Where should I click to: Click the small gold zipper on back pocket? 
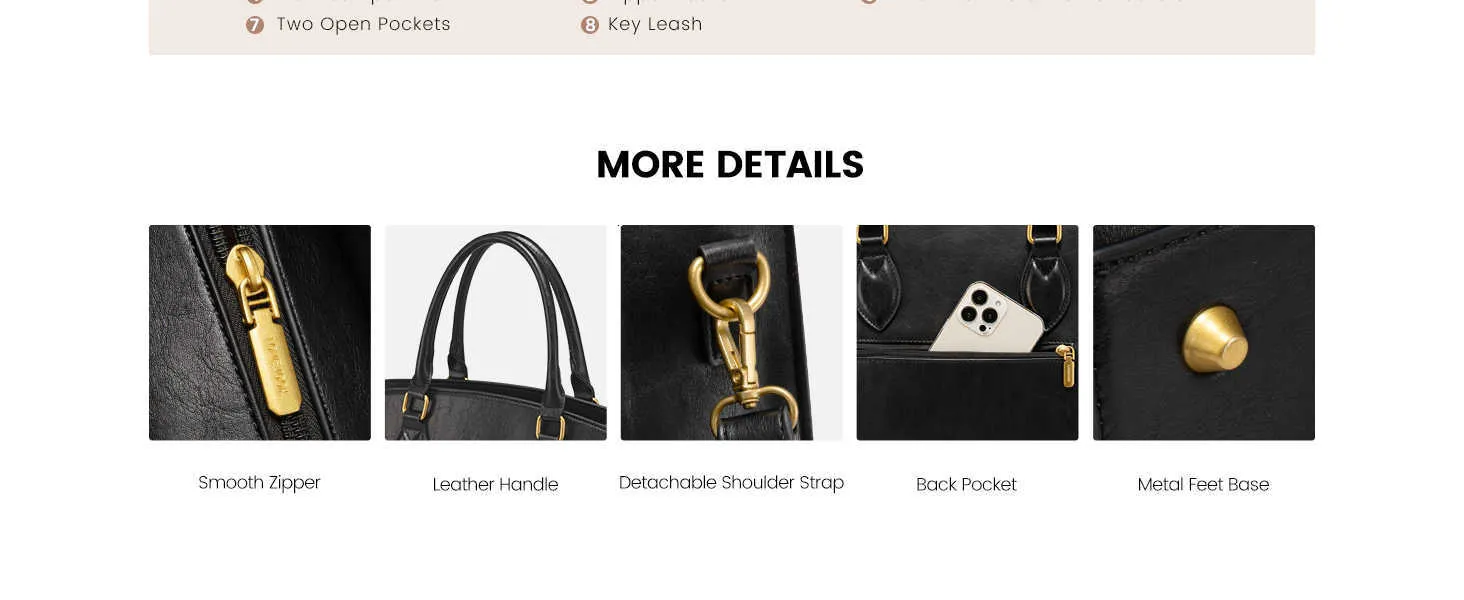1067,365
